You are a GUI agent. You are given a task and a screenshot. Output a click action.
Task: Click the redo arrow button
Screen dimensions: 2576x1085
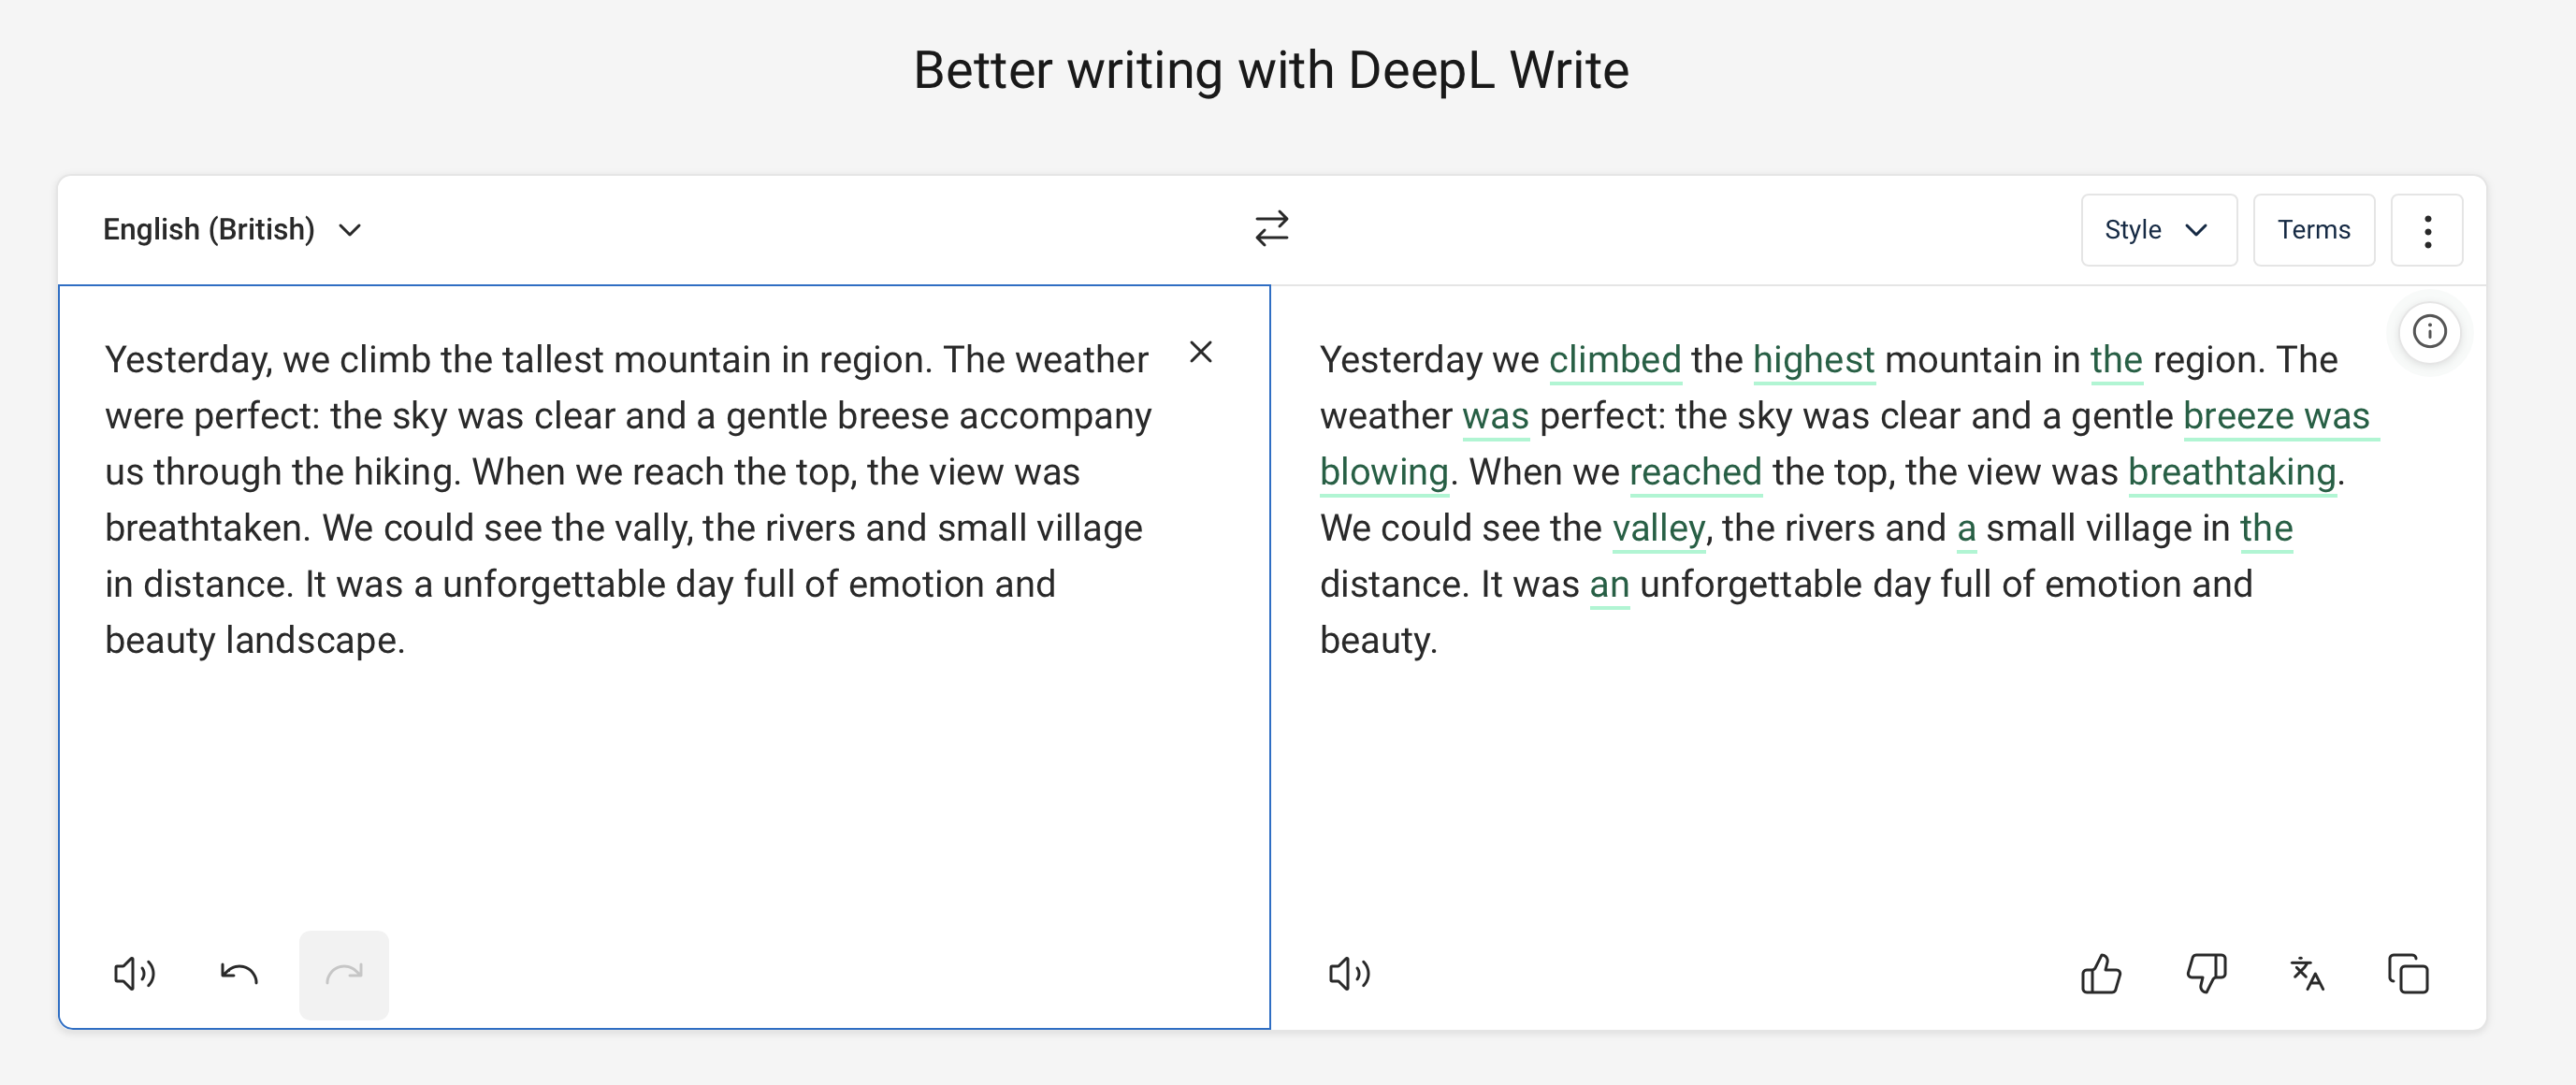tap(343, 973)
